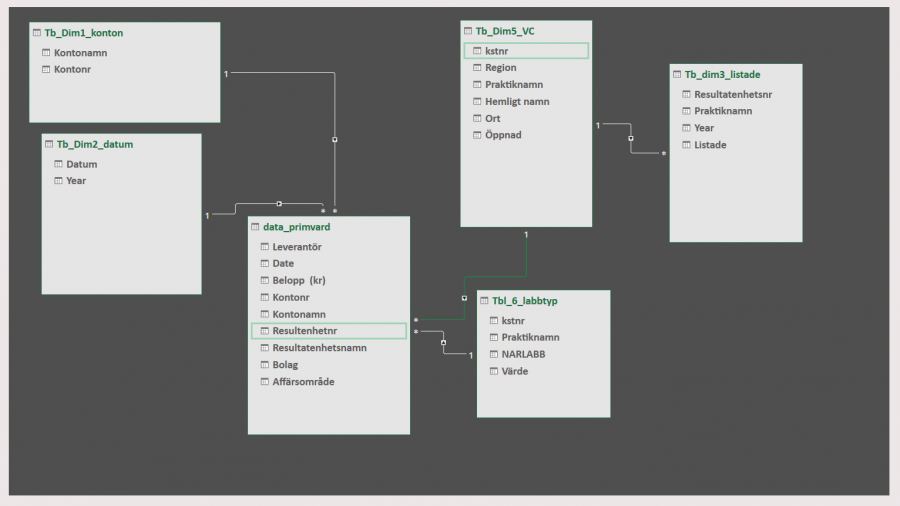Select the data_primvard table header
The image size is (900, 506).
[296, 227]
